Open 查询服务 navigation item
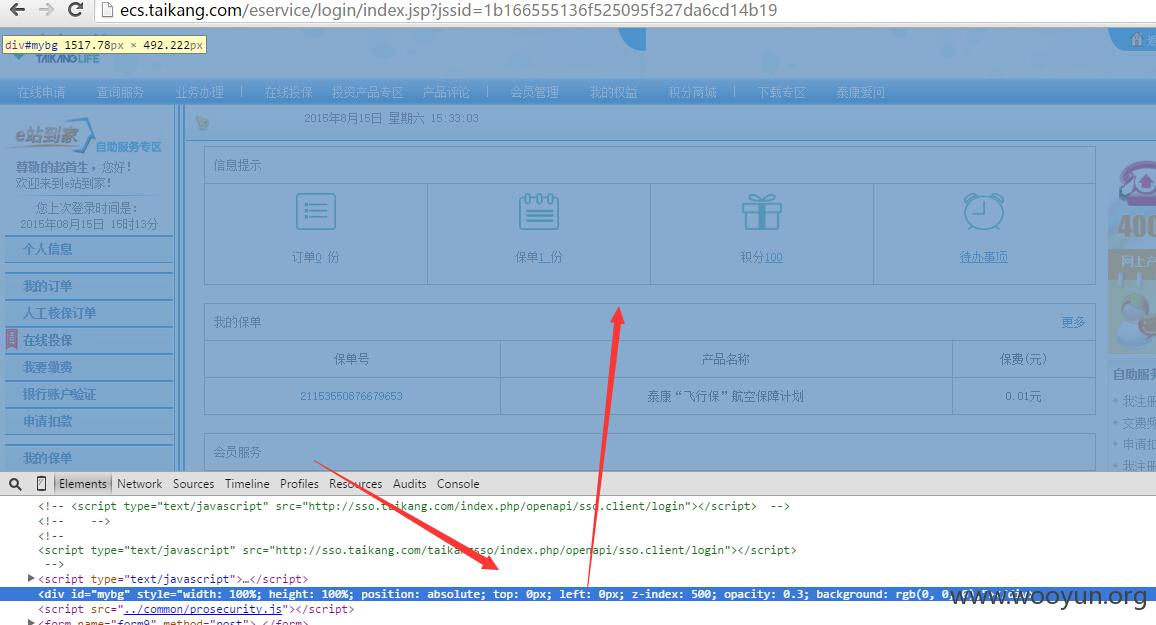This screenshot has height=625, width=1156. pos(120,92)
